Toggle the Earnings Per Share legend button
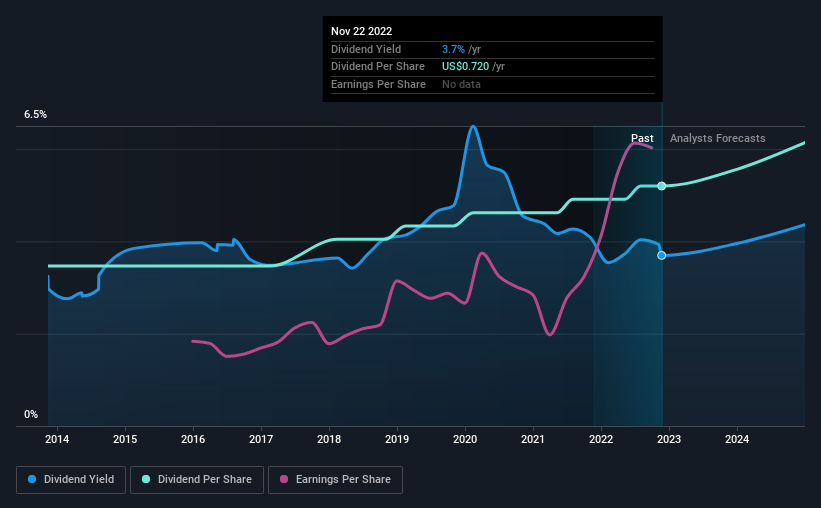This screenshot has width=821, height=508. 335,480
